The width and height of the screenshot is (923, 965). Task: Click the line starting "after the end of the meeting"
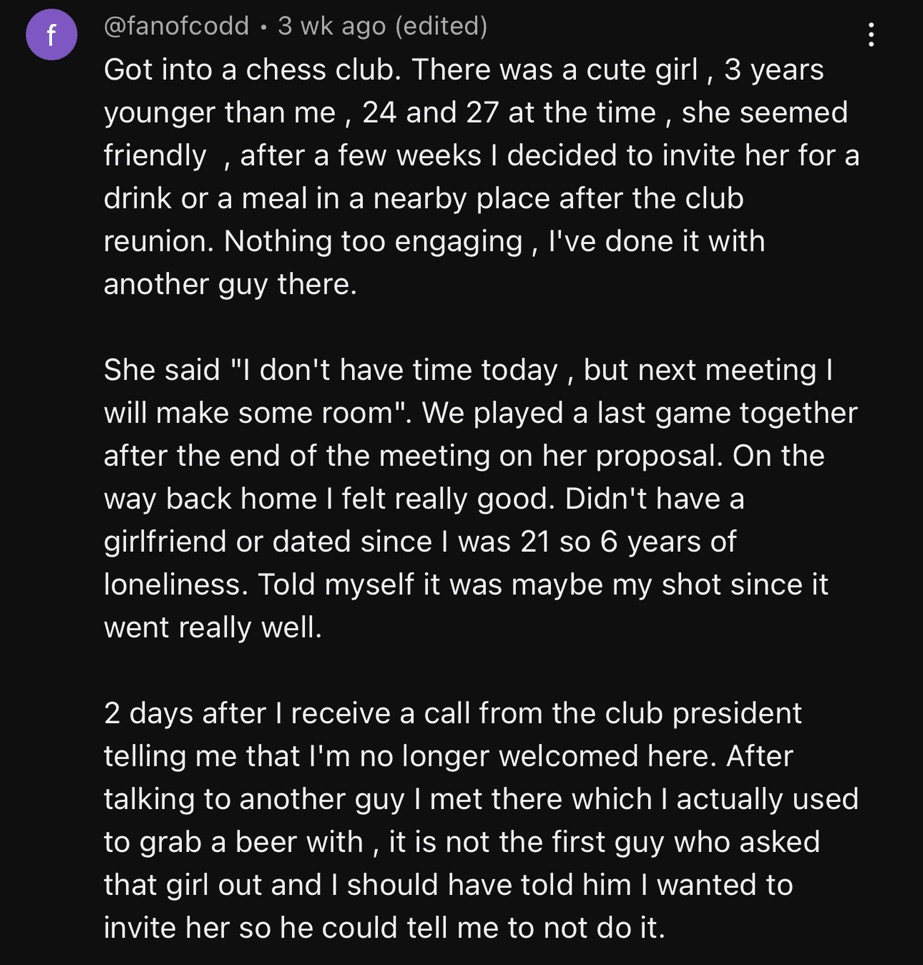click(464, 456)
